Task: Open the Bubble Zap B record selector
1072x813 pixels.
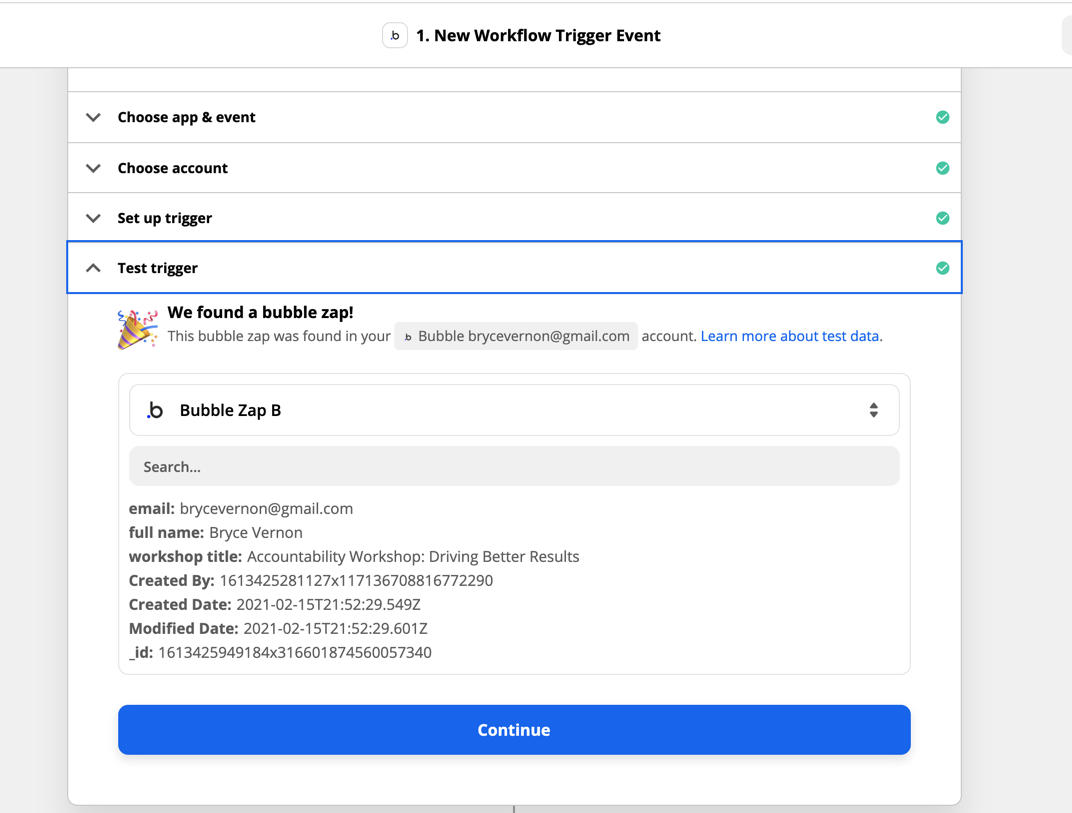Action: 514,410
